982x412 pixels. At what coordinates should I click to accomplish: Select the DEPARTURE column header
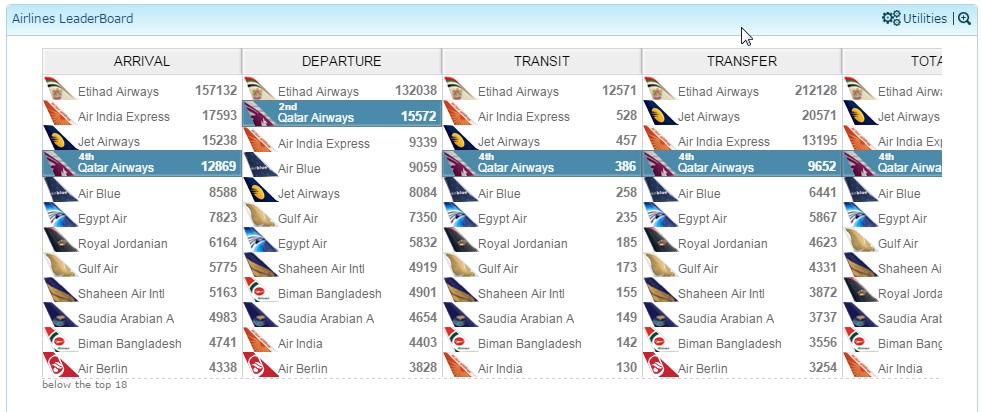click(x=341, y=61)
